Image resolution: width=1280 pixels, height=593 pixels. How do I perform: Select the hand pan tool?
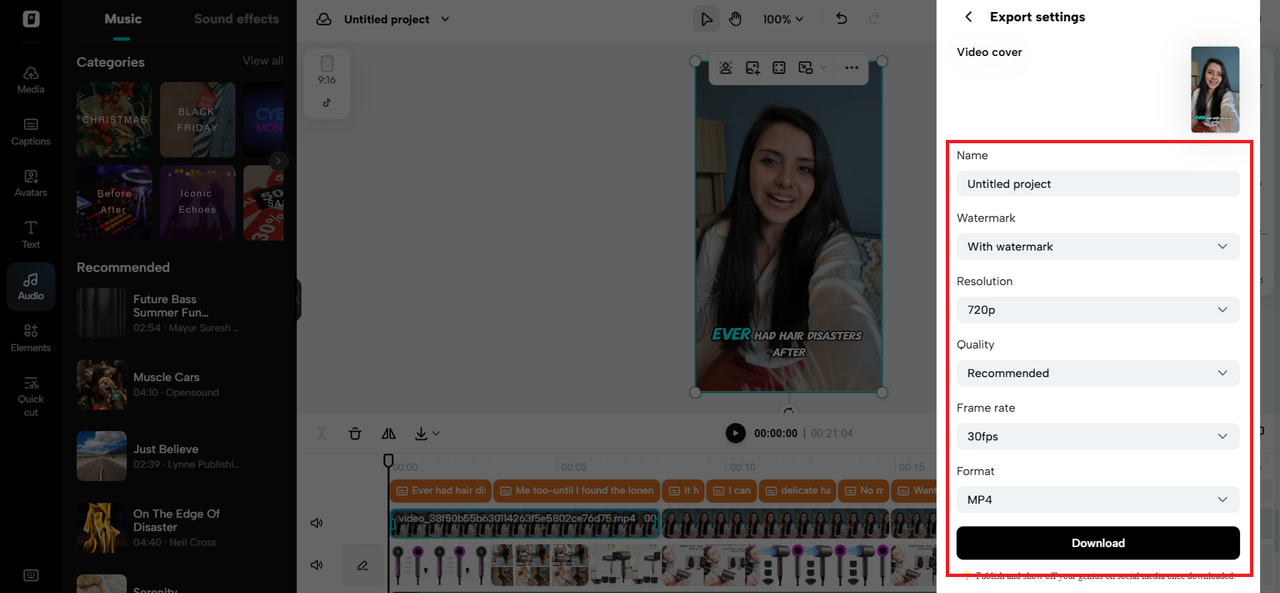click(735, 19)
